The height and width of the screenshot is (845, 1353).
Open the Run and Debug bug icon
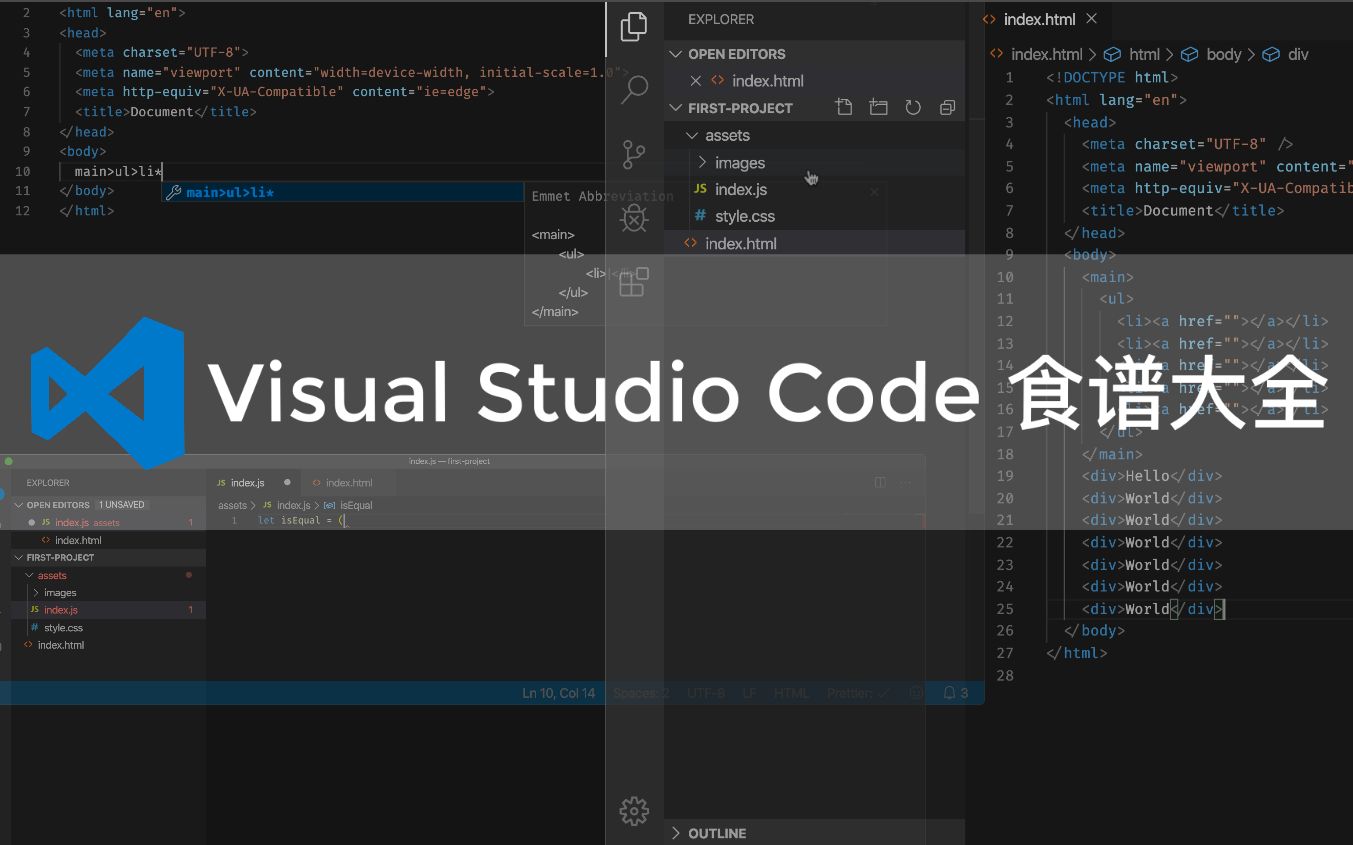pos(634,218)
